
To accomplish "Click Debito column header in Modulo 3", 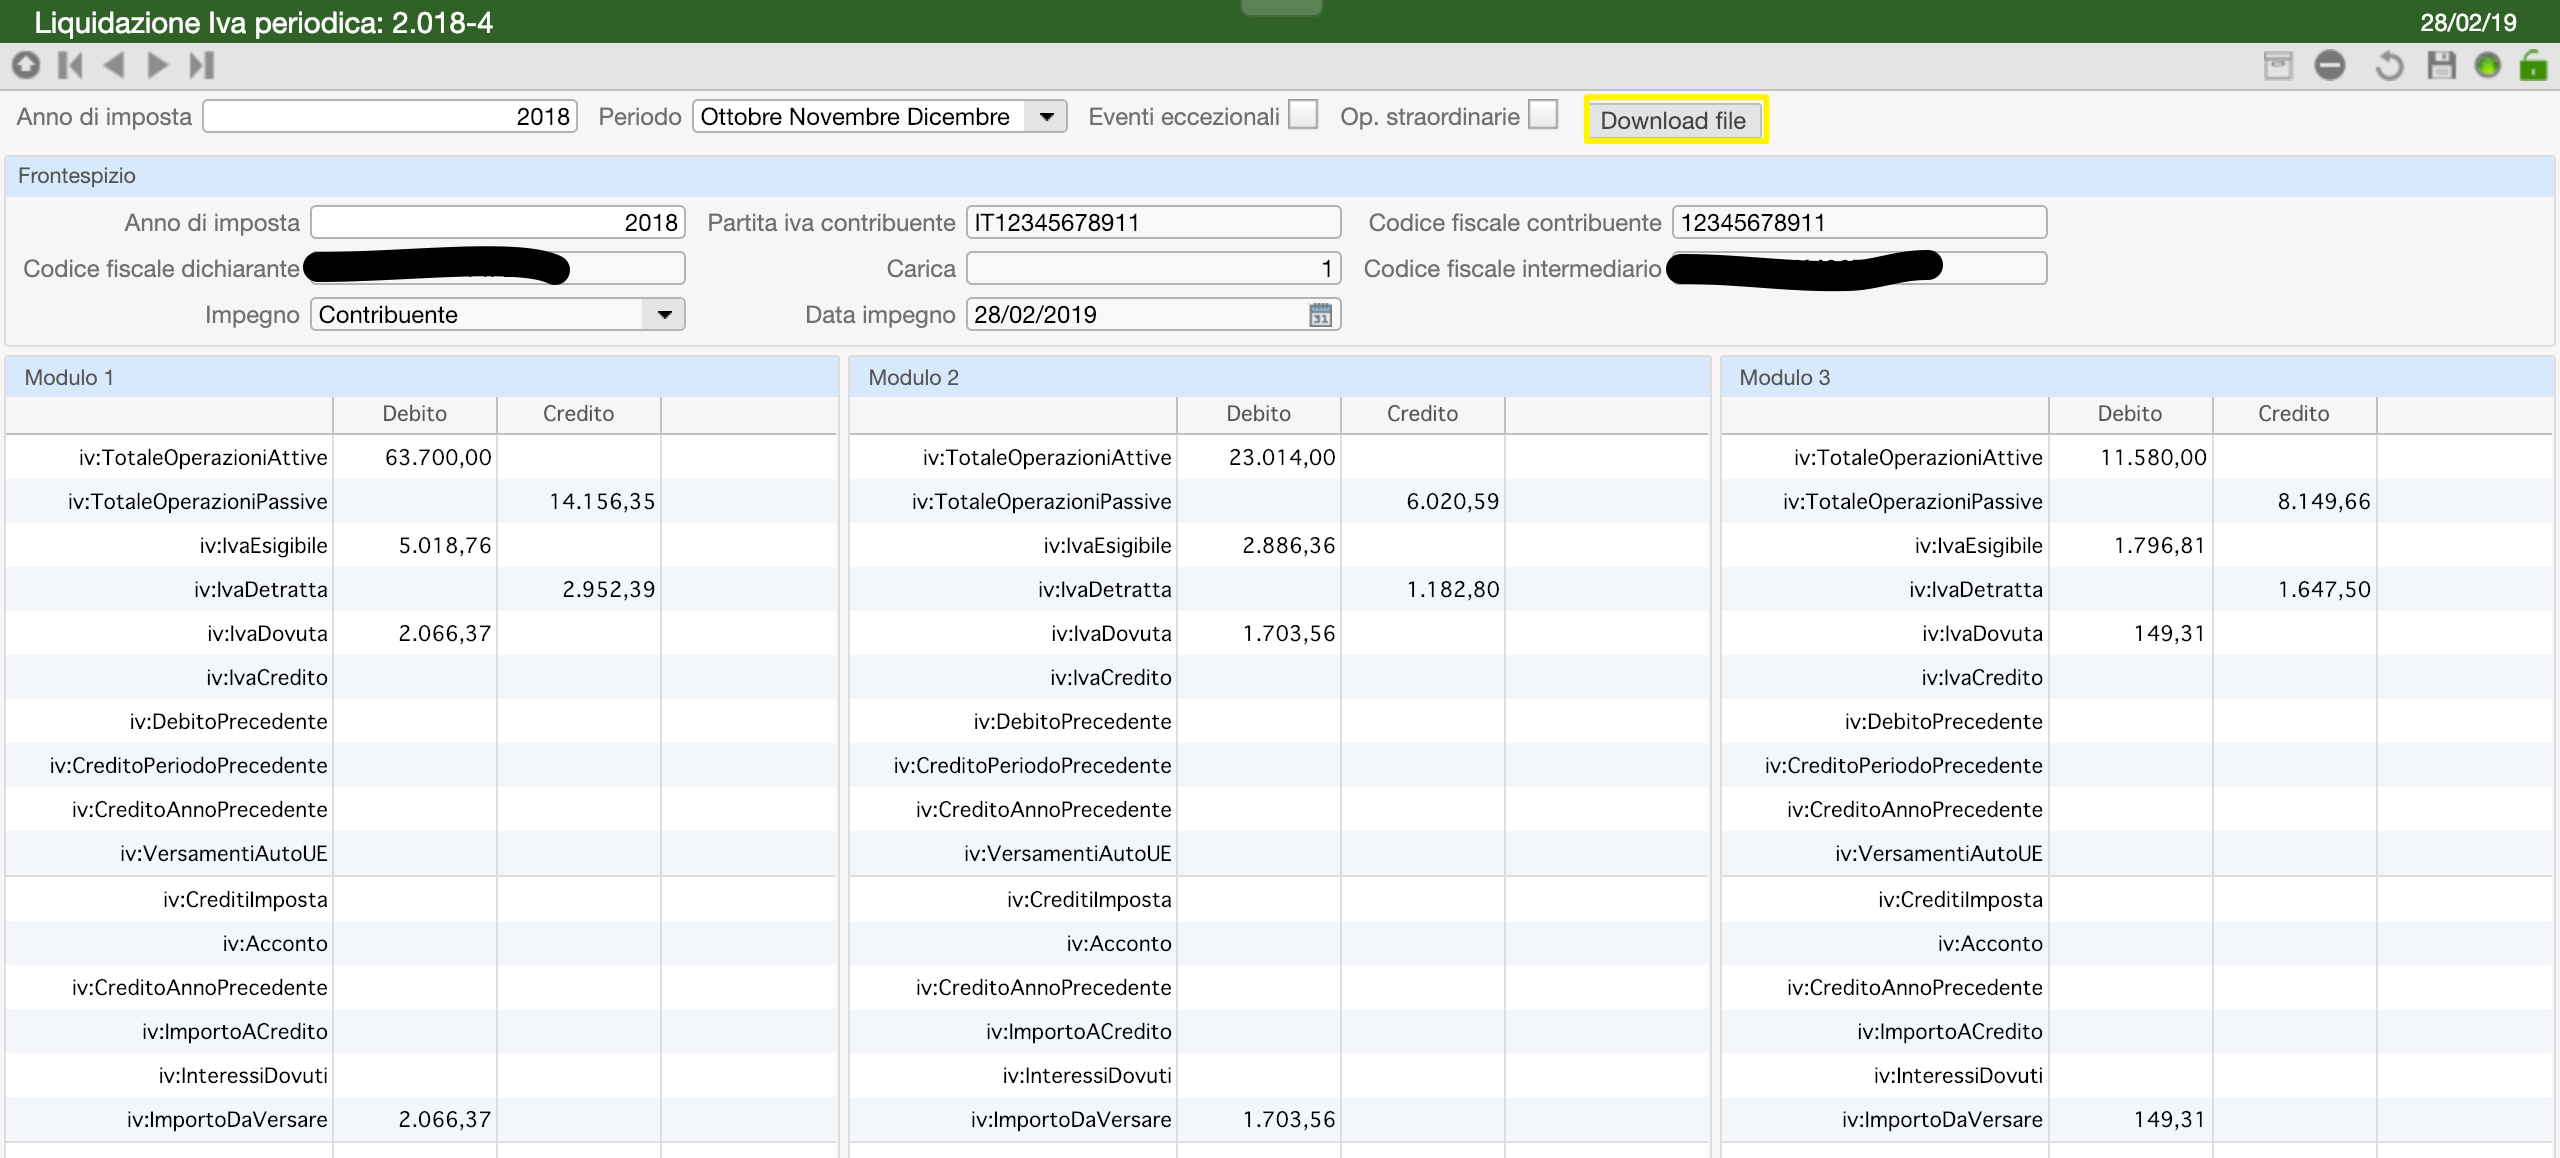I will tap(2130, 414).
